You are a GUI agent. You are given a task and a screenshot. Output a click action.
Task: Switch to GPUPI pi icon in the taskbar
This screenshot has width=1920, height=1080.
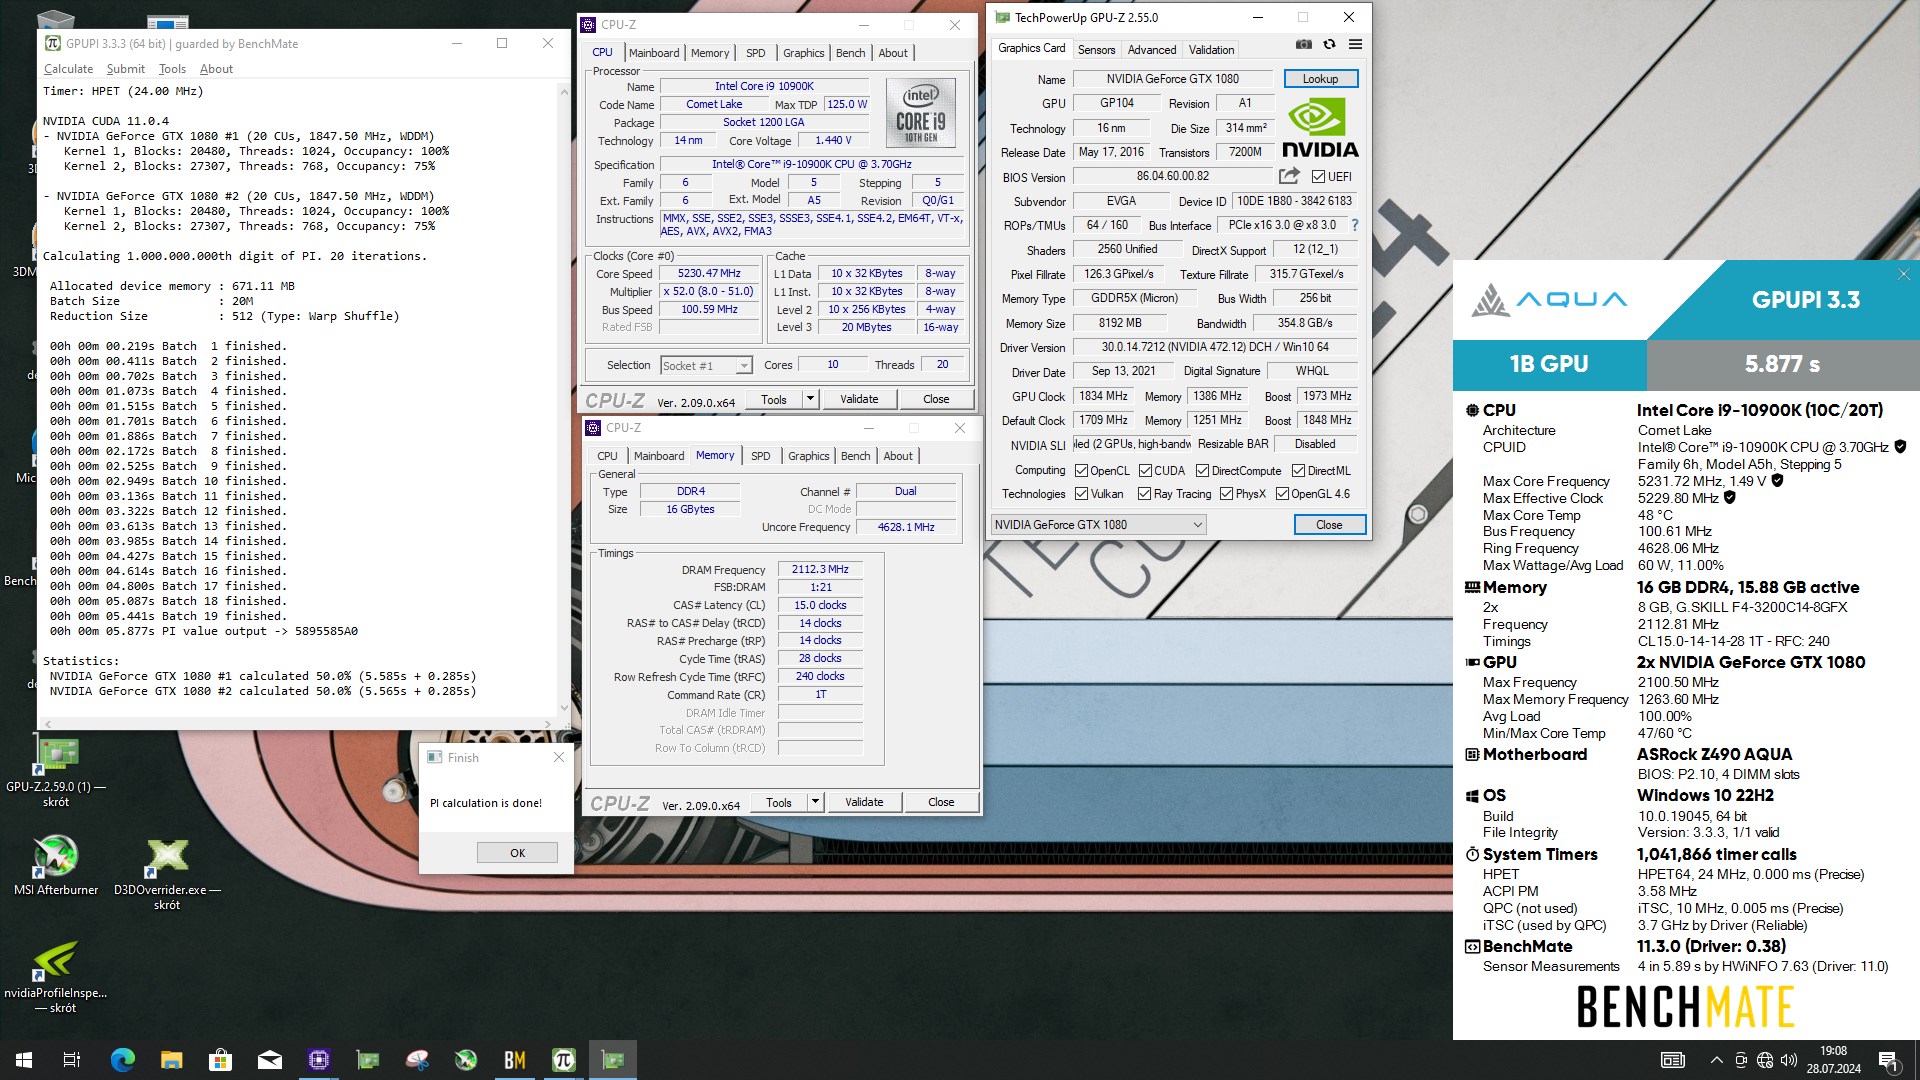click(x=564, y=1060)
